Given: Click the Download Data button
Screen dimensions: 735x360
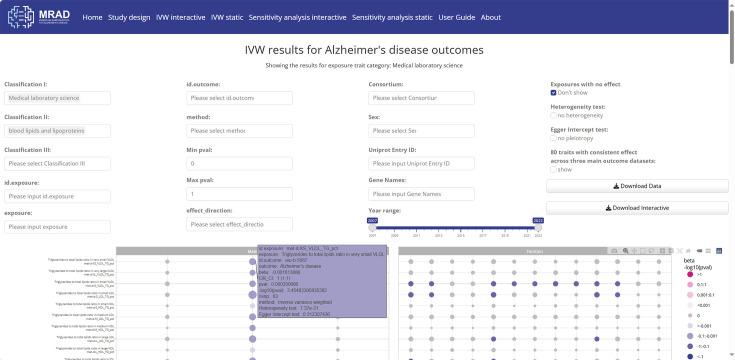Looking at the screenshot, I should (638, 186).
